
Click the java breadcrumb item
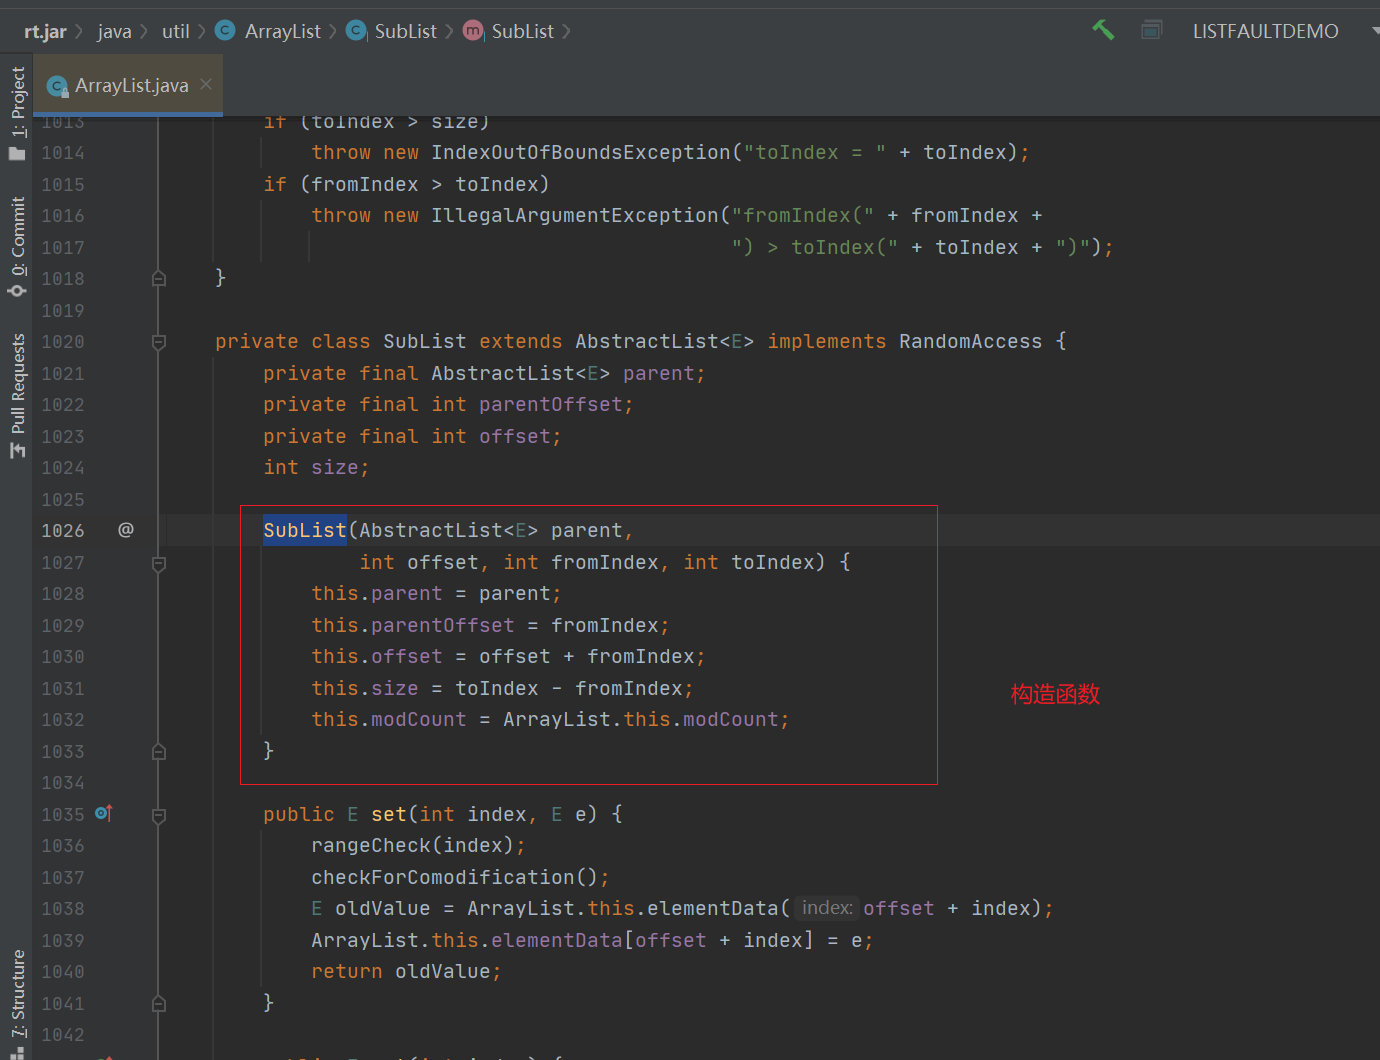(x=114, y=31)
